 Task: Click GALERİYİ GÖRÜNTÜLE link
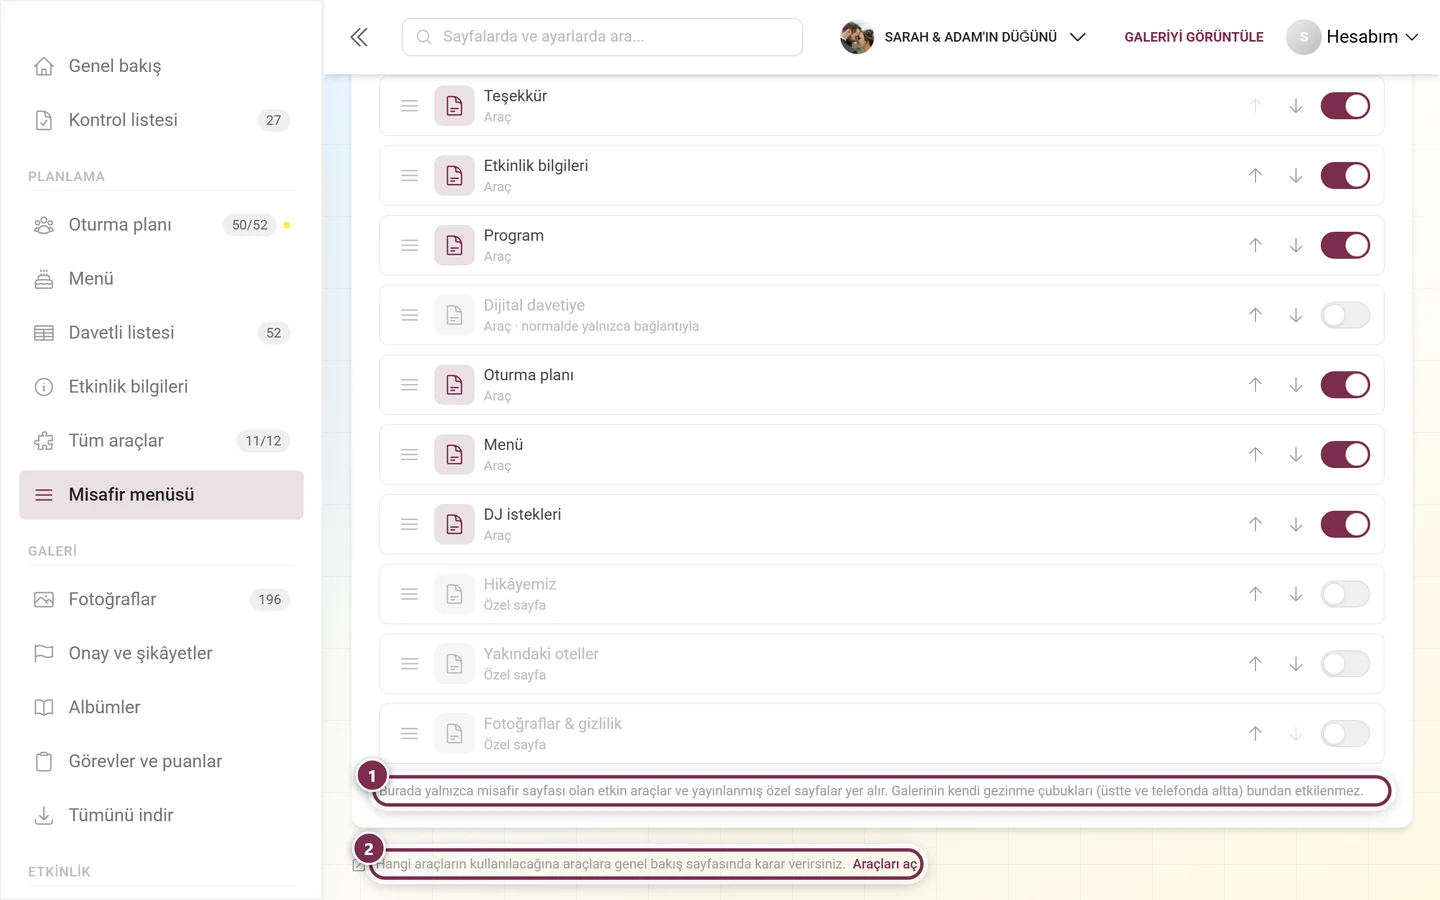point(1194,37)
